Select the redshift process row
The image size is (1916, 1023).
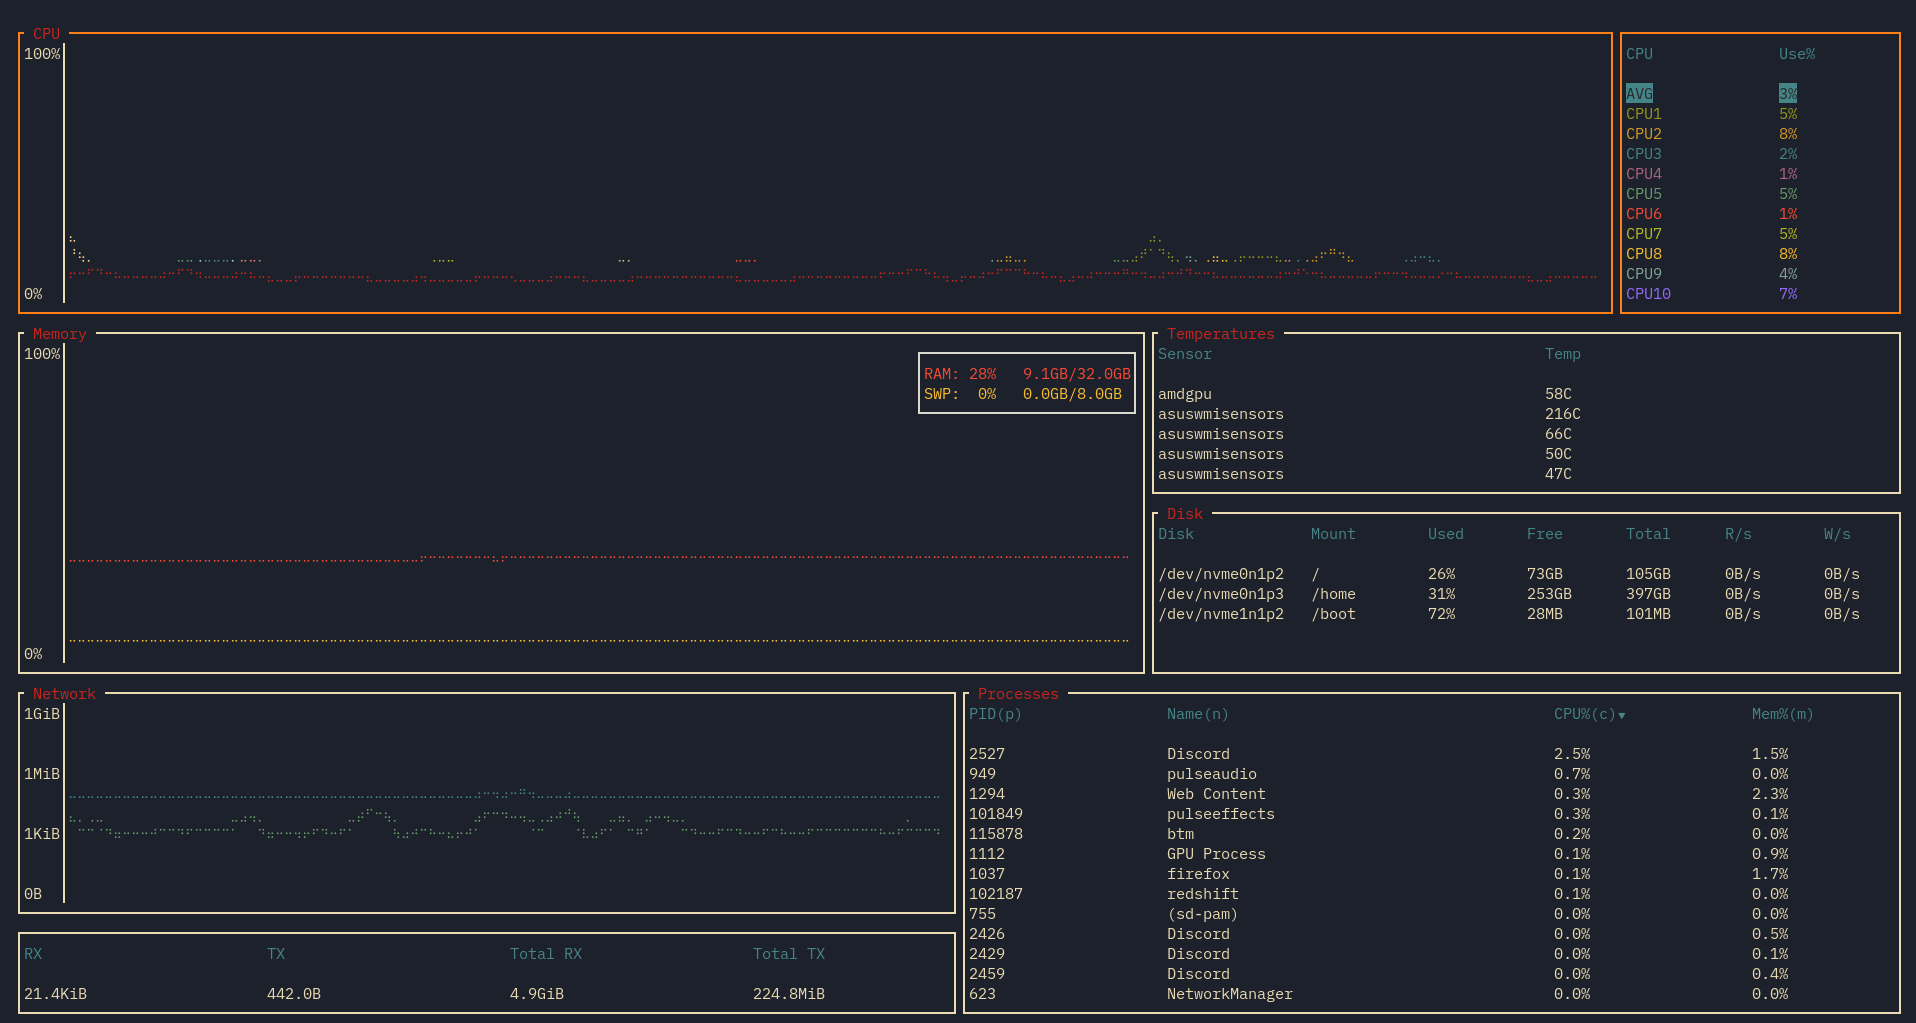click(x=1431, y=894)
